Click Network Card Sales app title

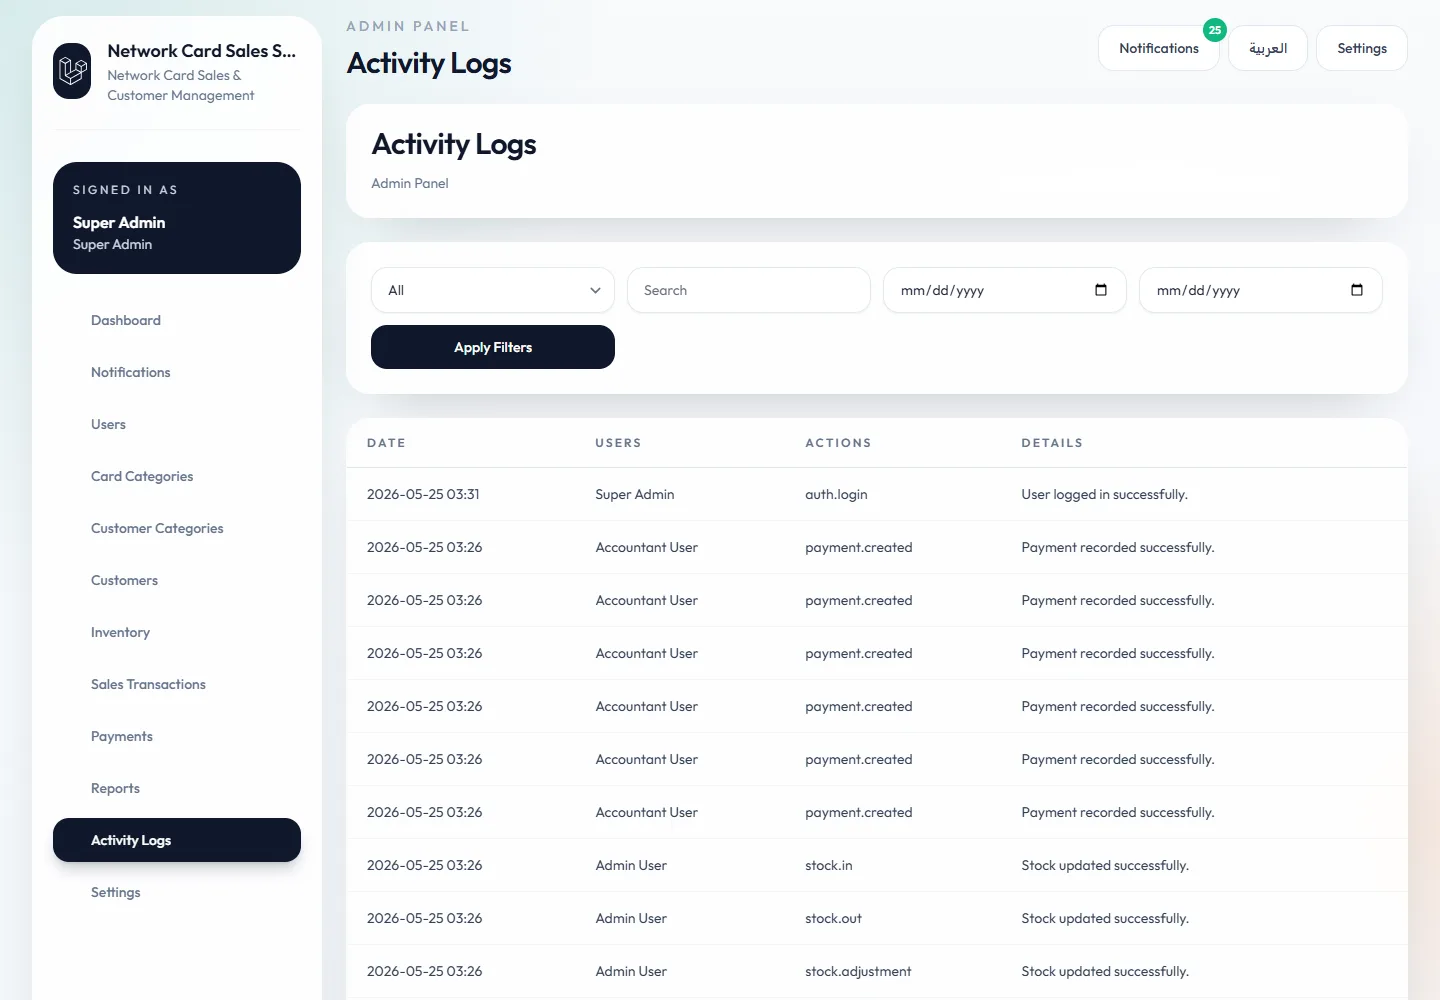click(x=202, y=51)
